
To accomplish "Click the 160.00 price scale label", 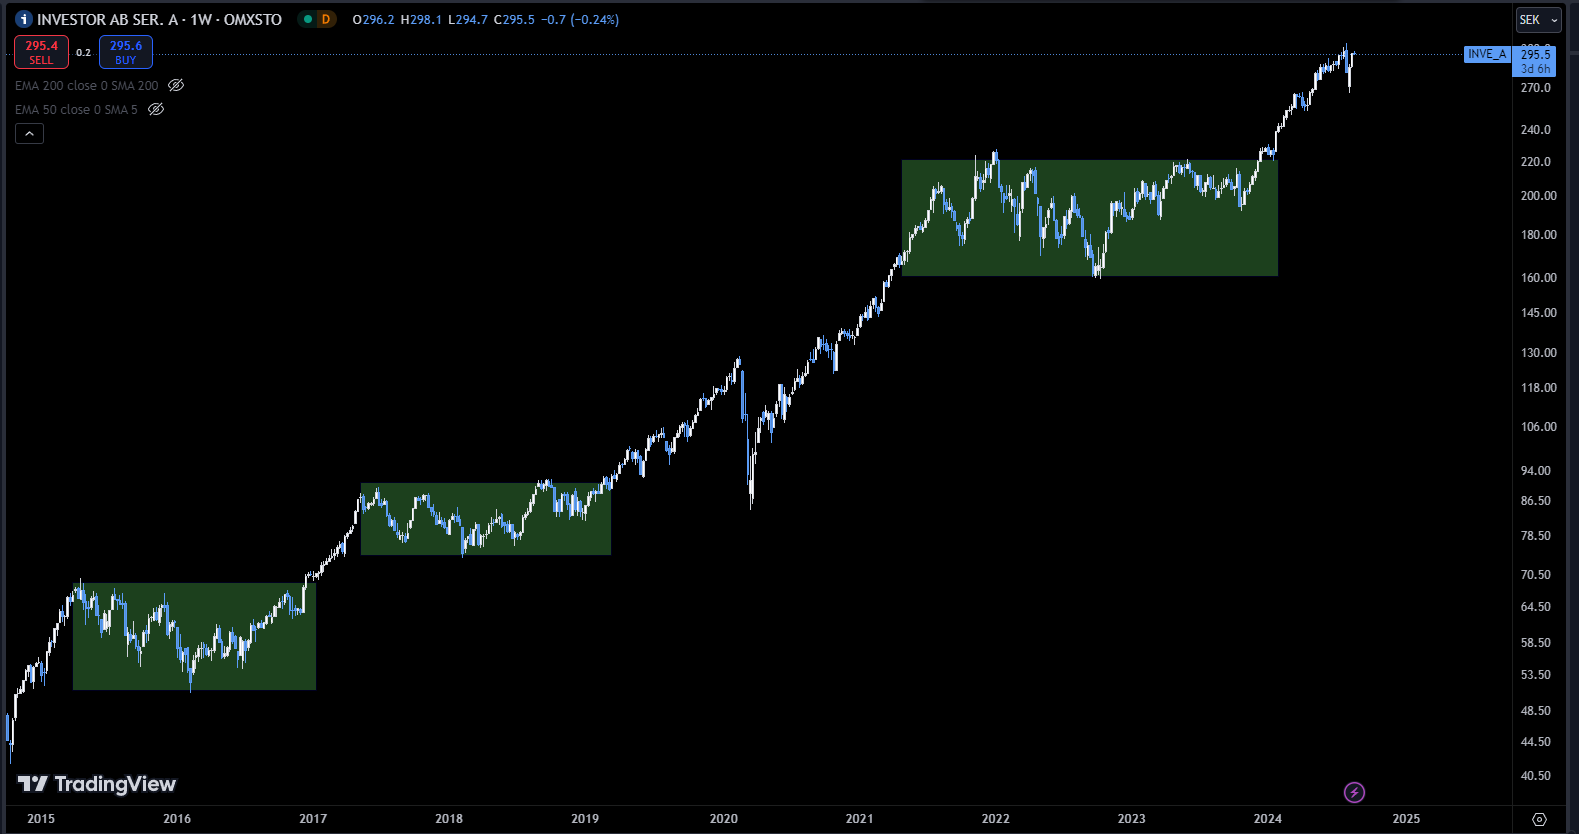I will coord(1539,278).
